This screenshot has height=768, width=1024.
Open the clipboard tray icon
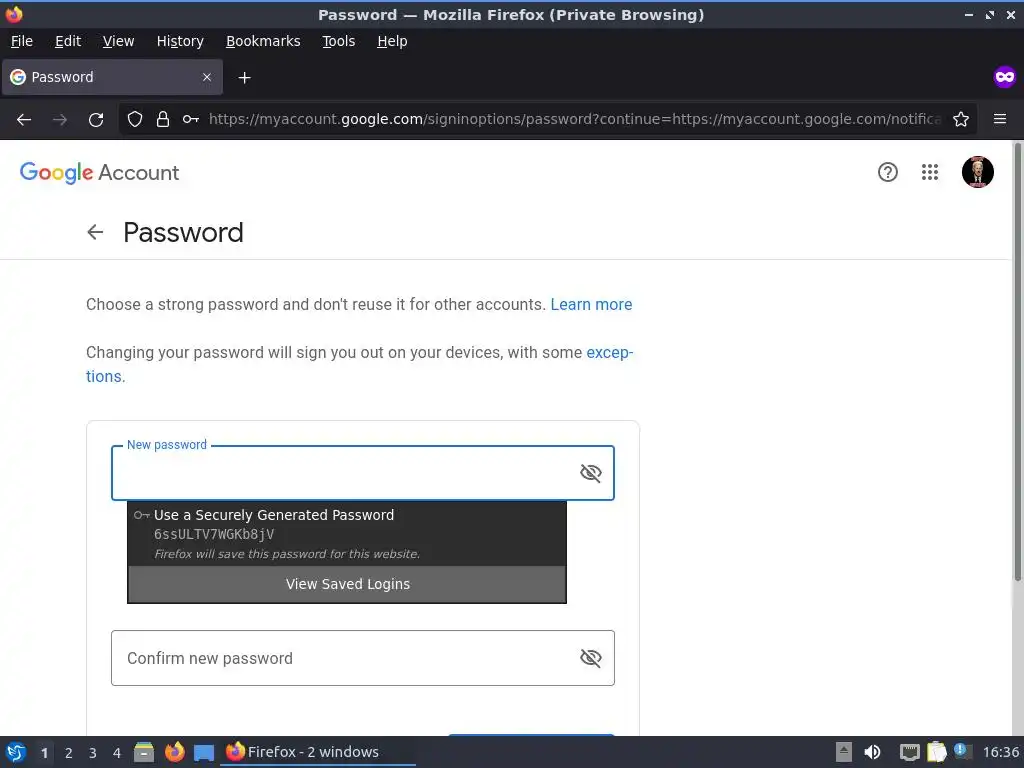936,752
